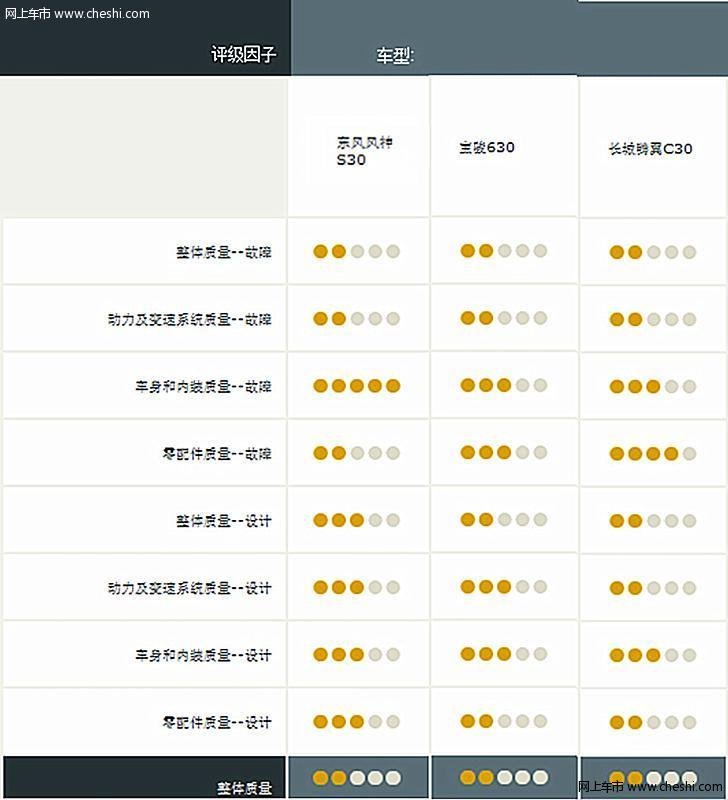Click 宝骏630 rating dots for 车身和内装质量--设计
The image size is (728, 800).
click(504, 654)
